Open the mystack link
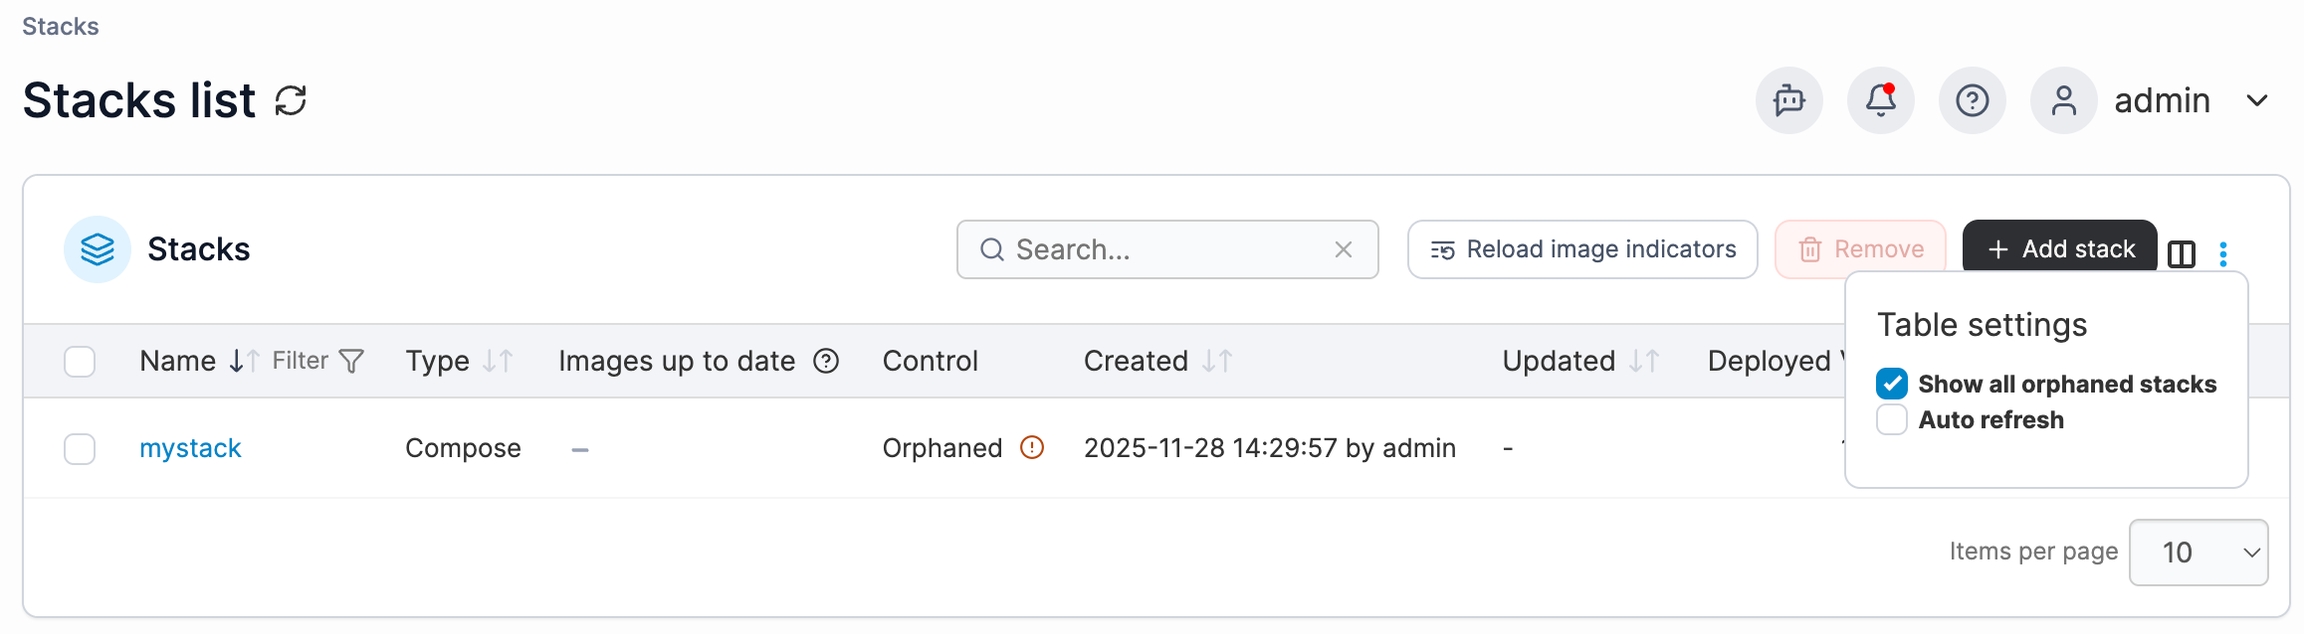The width and height of the screenshot is (2304, 634). point(190,448)
